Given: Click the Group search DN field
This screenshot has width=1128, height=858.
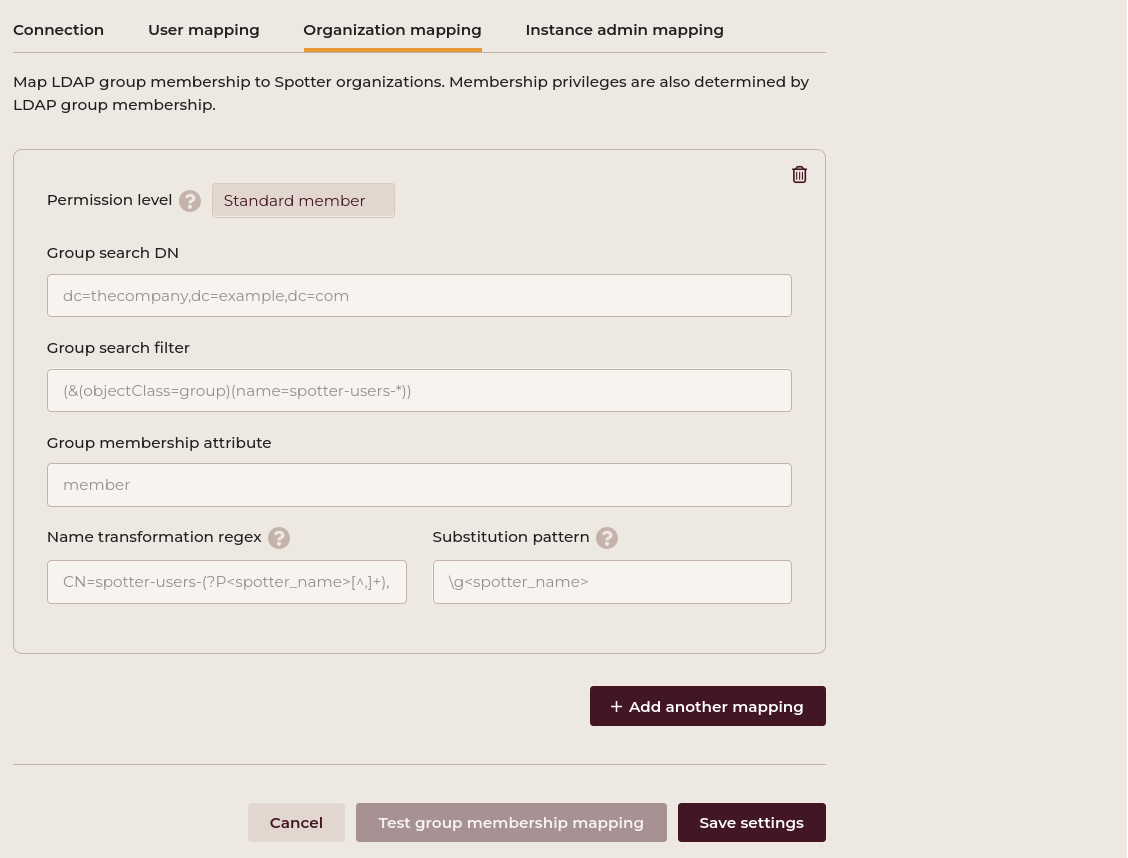Looking at the screenshot, I should point(419,296).
